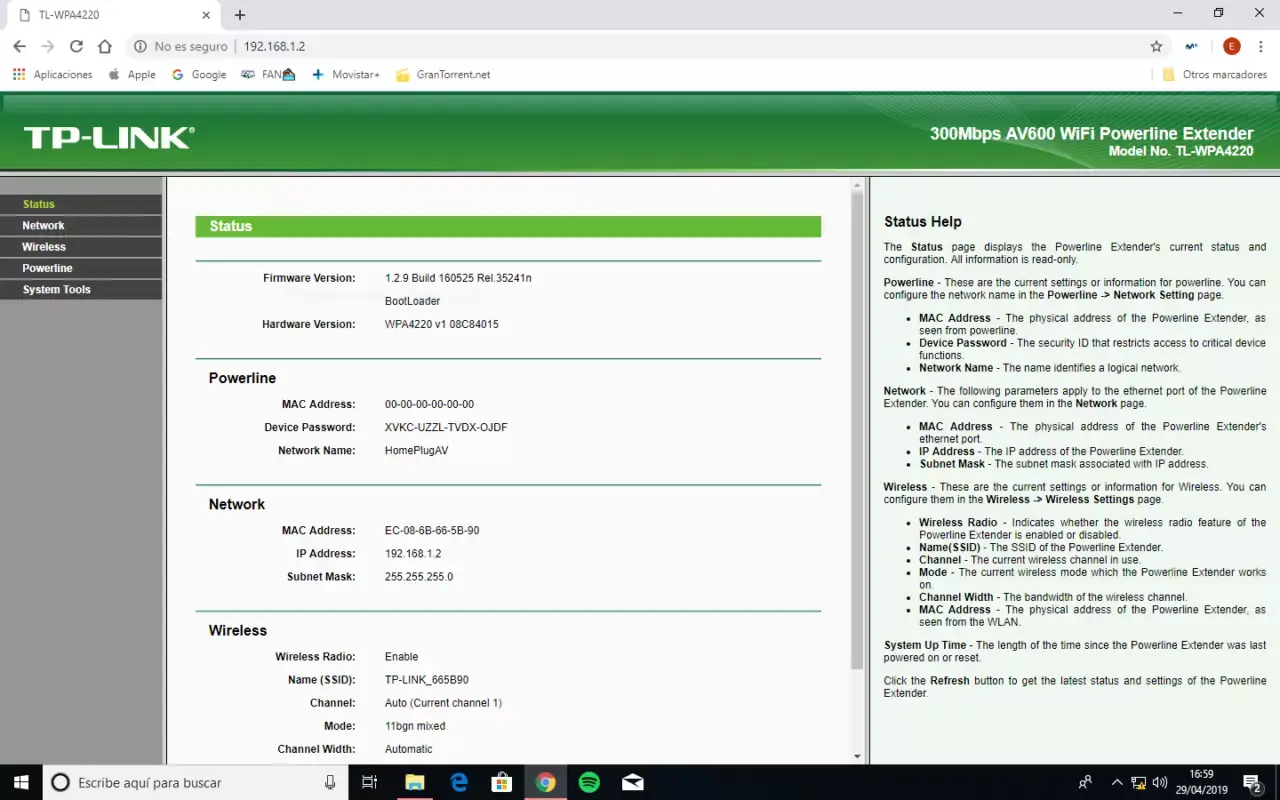Open the Otros marcadores folder
The height and width of the screenshot is (800, 1280).
[1214, 74]
